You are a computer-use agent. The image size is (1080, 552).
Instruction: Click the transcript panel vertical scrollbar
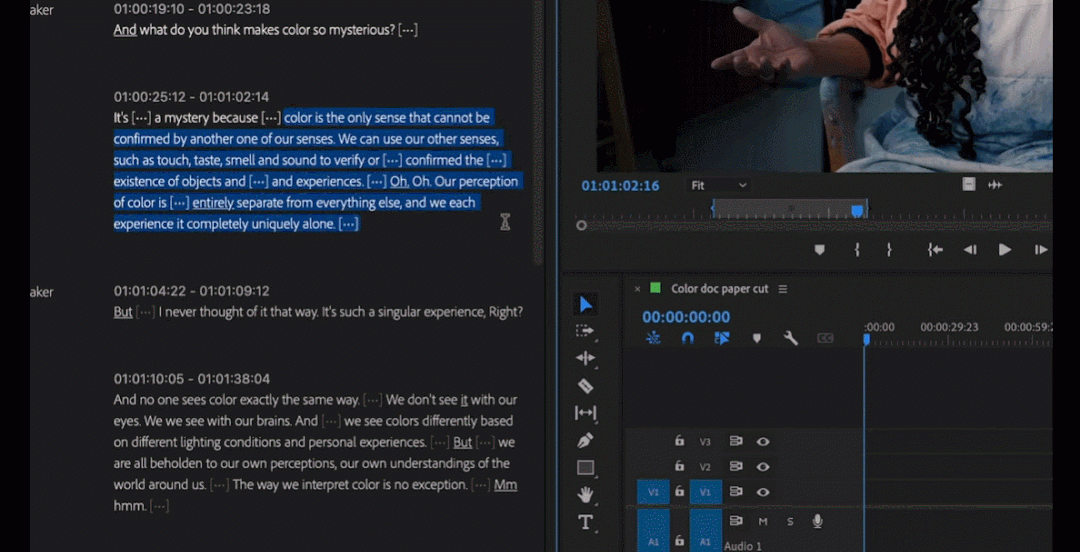[x=539, y=131]
